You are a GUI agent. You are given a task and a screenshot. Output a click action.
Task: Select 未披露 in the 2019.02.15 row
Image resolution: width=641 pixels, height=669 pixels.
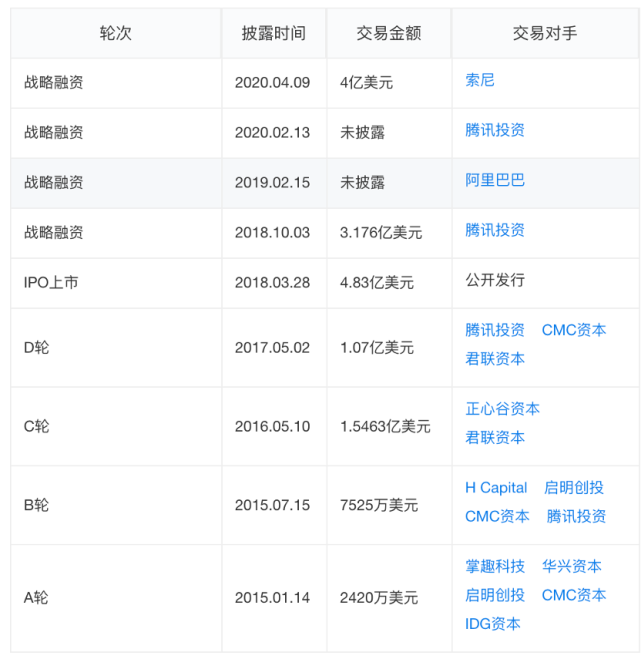click(362, 182)
